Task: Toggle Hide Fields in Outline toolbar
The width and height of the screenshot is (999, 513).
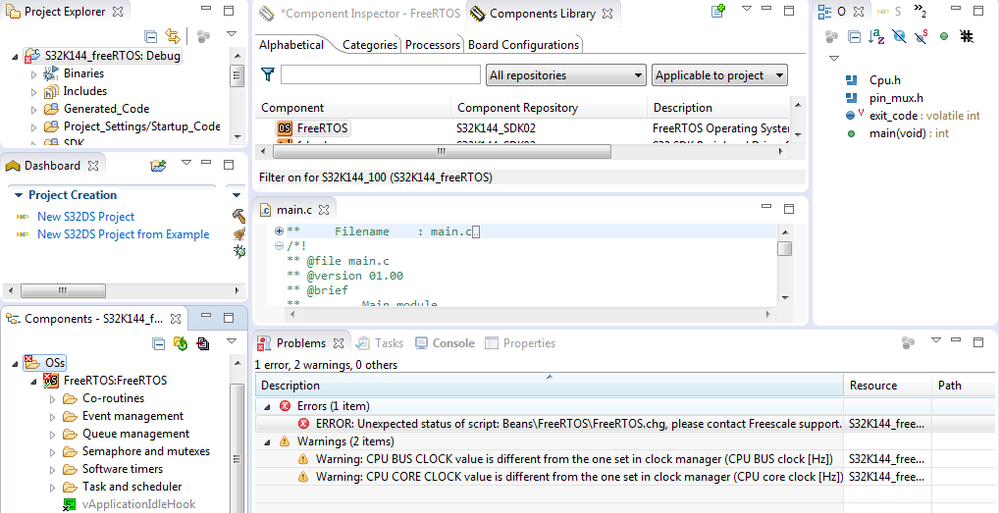Action: pos(899,36)
